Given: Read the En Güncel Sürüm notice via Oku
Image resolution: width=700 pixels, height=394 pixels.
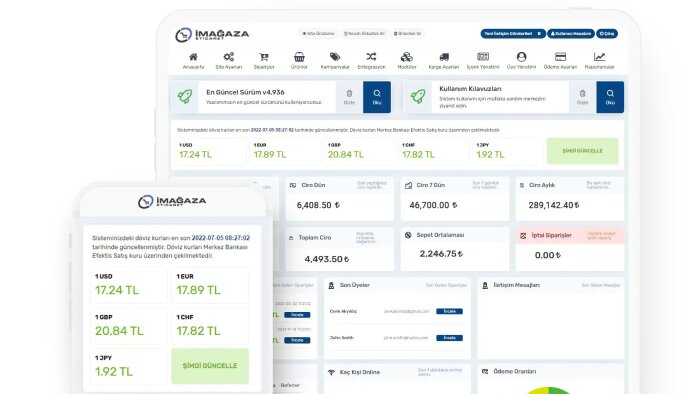Looking at the screenshot, I should (377, 97).
